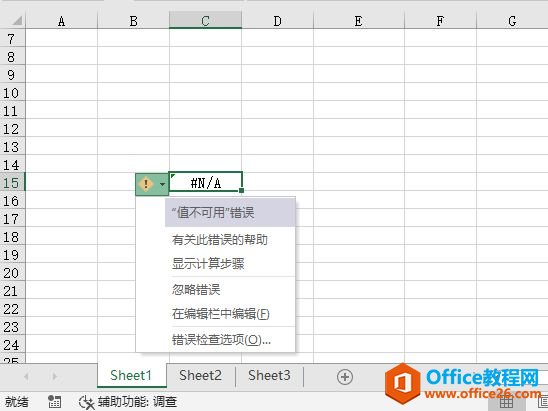Click the normal view grid icon
The width and height of the screenshot is (548, 411).
point(506,403)
